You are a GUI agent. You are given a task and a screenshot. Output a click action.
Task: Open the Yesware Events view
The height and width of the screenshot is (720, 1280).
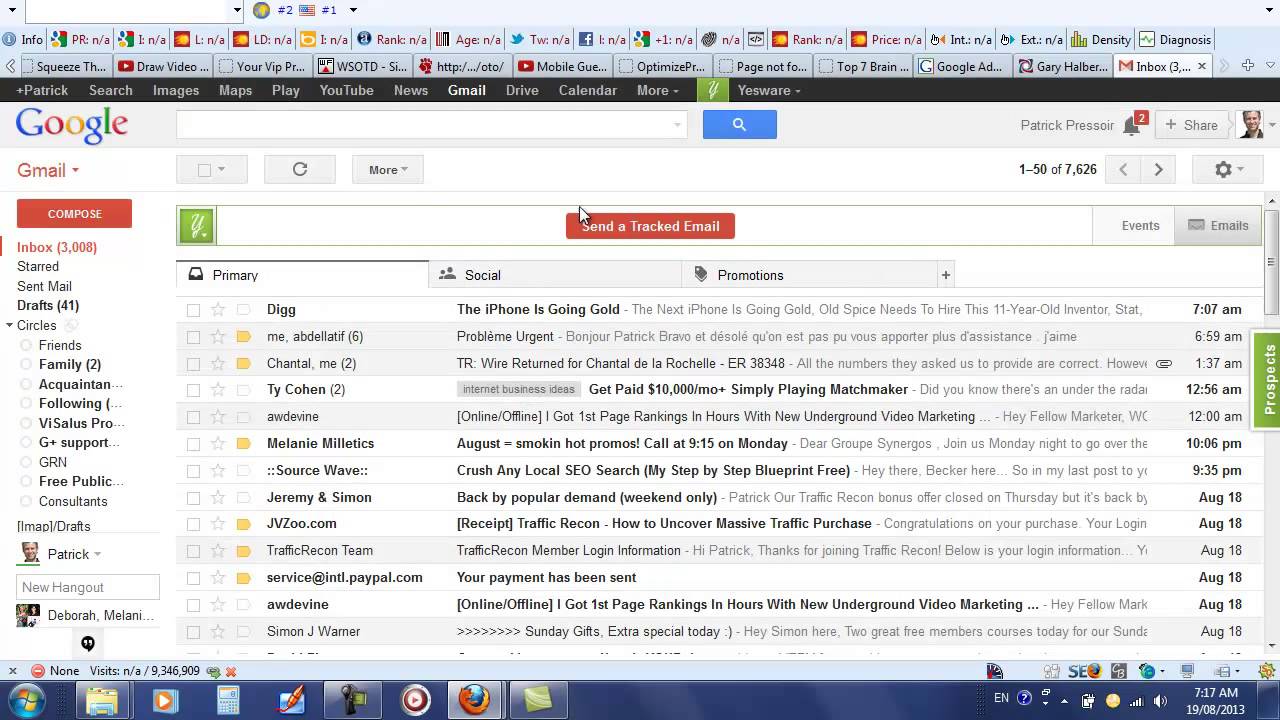[1140, 226]
